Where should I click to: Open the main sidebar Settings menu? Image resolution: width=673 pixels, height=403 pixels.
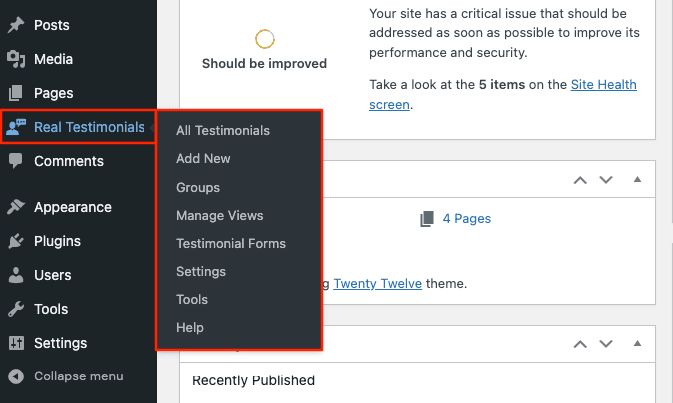tap(78, 343)
